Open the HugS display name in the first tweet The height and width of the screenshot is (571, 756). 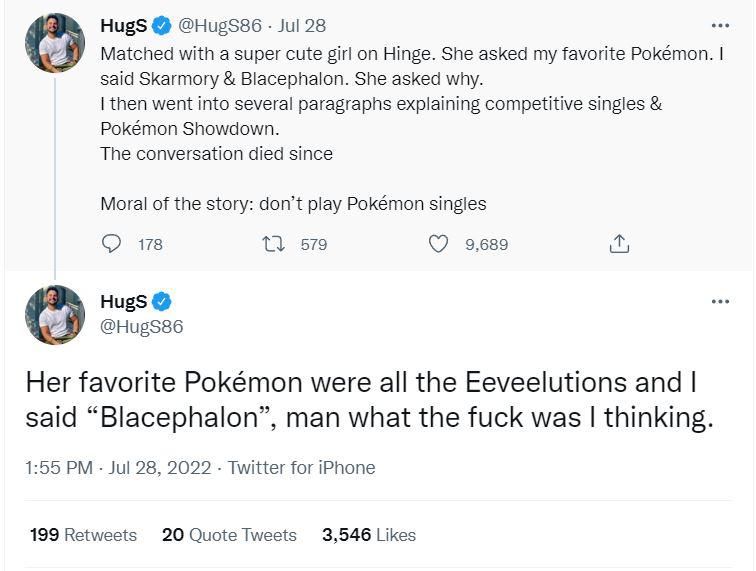(x=123, y=26)
